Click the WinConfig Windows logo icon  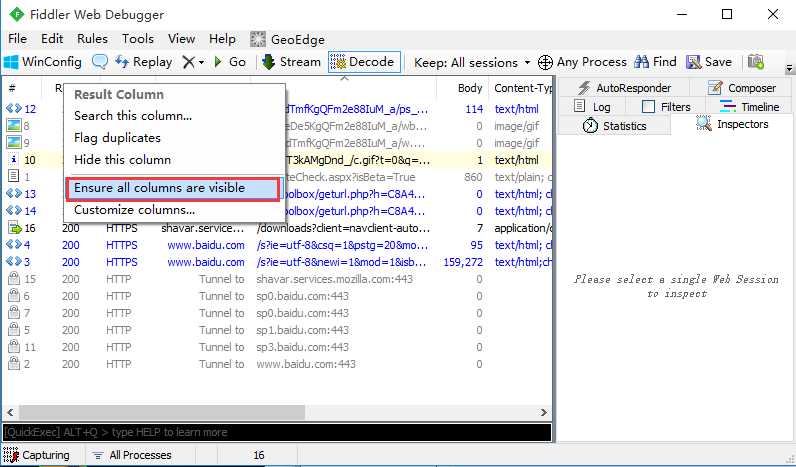click(x=11, y=62)
